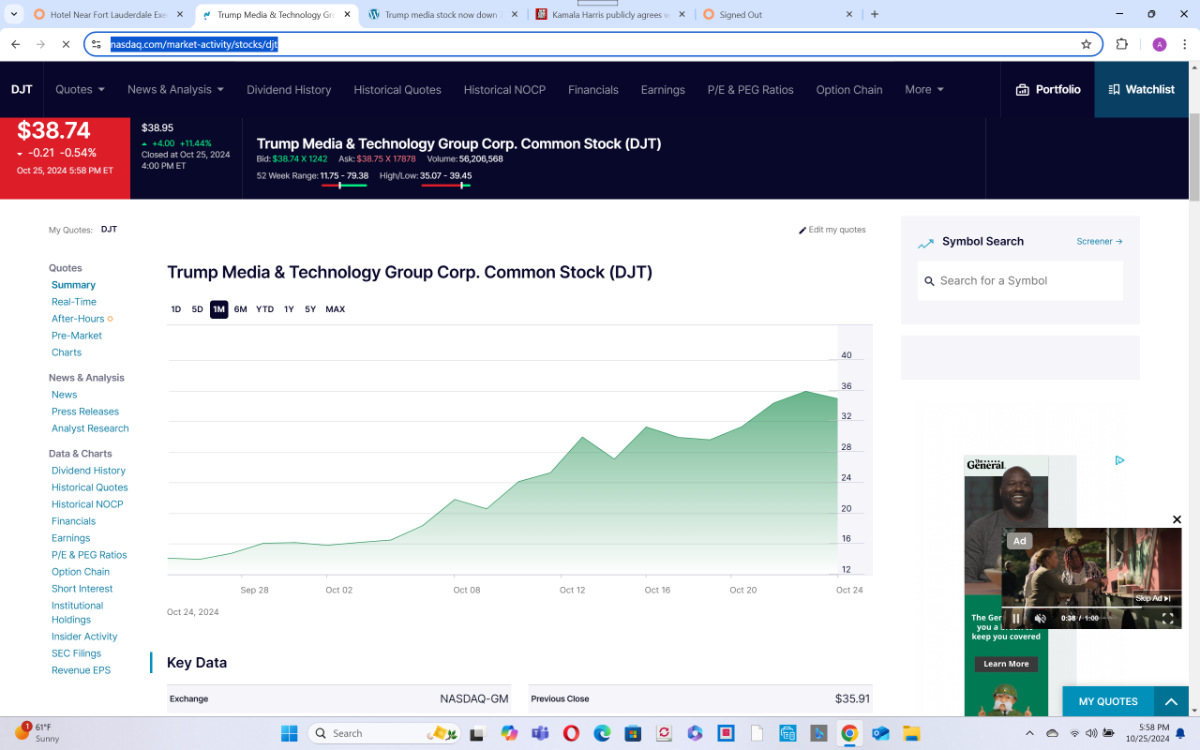
Task: Show hidden system tray icons chevron
Action: (1031, 733)
